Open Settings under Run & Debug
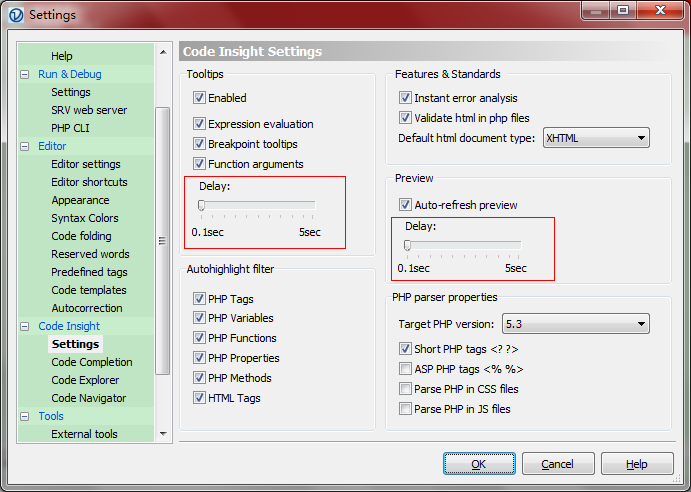The image size is (691, 492). tap(71, 92)
